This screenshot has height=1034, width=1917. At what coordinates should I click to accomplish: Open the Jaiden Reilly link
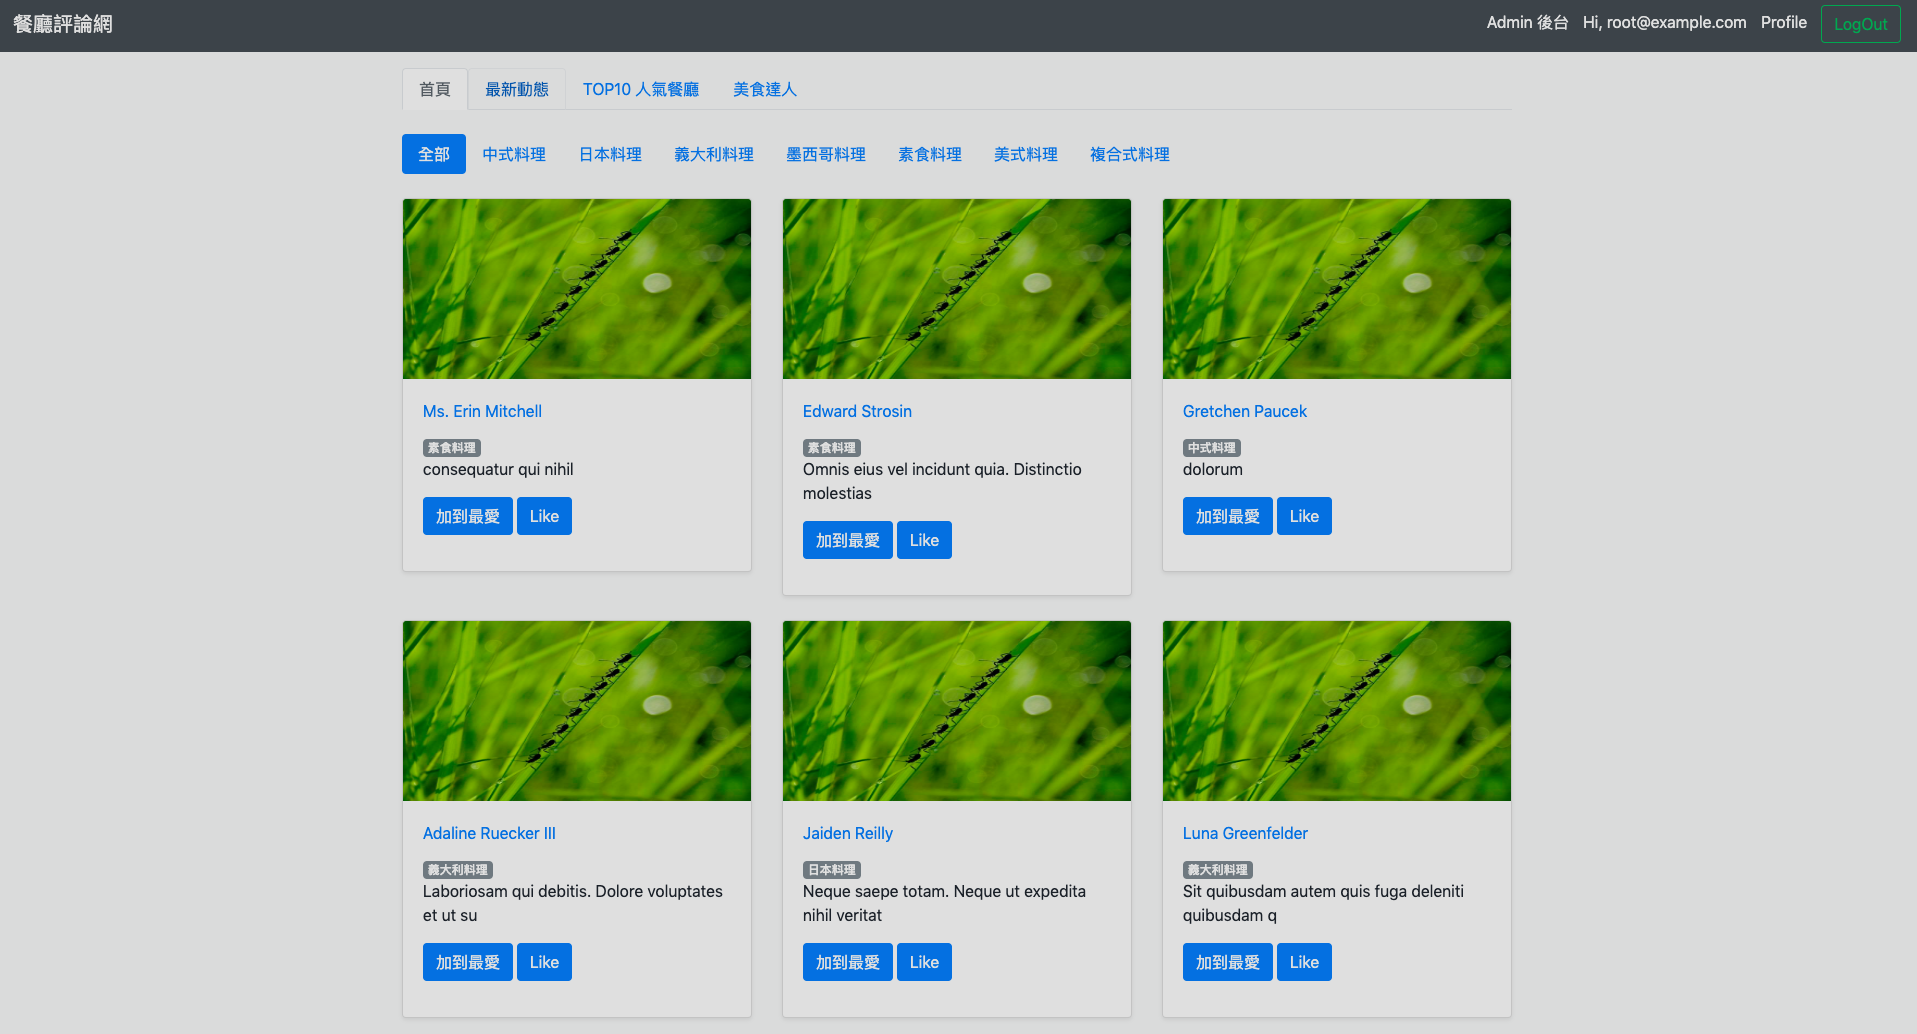[848, 833]
